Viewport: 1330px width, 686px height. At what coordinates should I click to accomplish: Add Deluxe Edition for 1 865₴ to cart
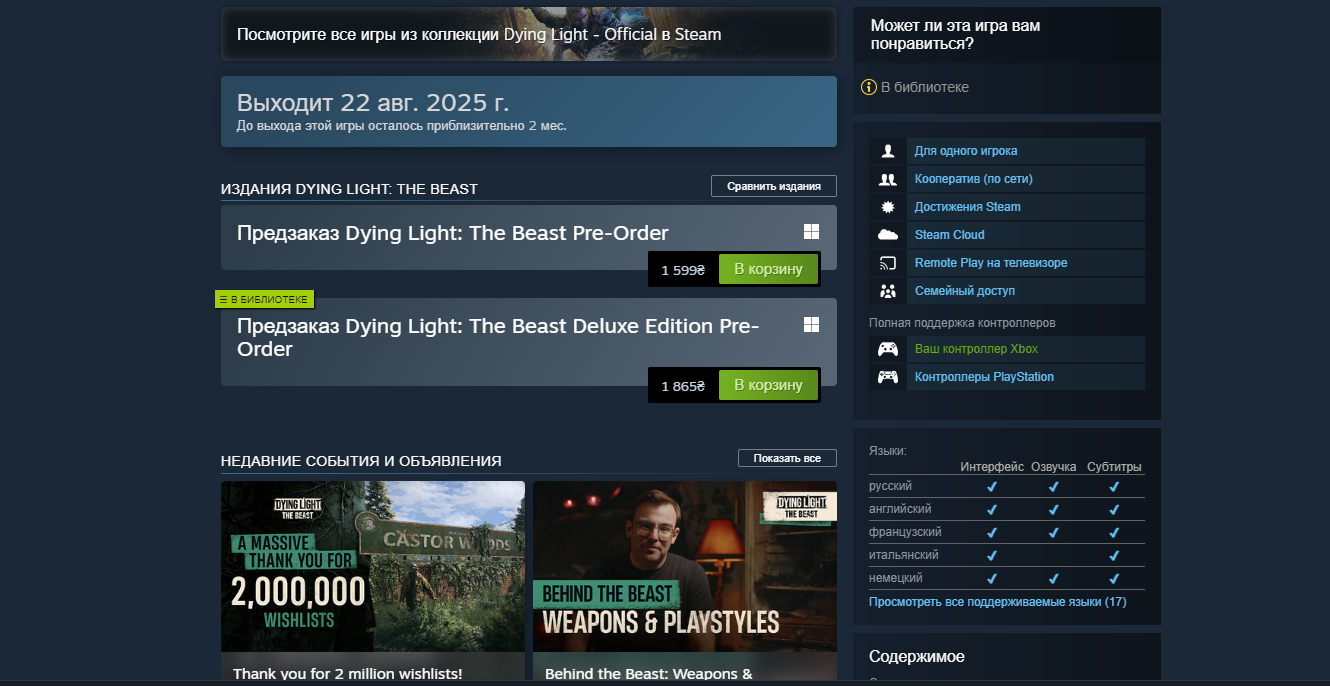point(768,385)
